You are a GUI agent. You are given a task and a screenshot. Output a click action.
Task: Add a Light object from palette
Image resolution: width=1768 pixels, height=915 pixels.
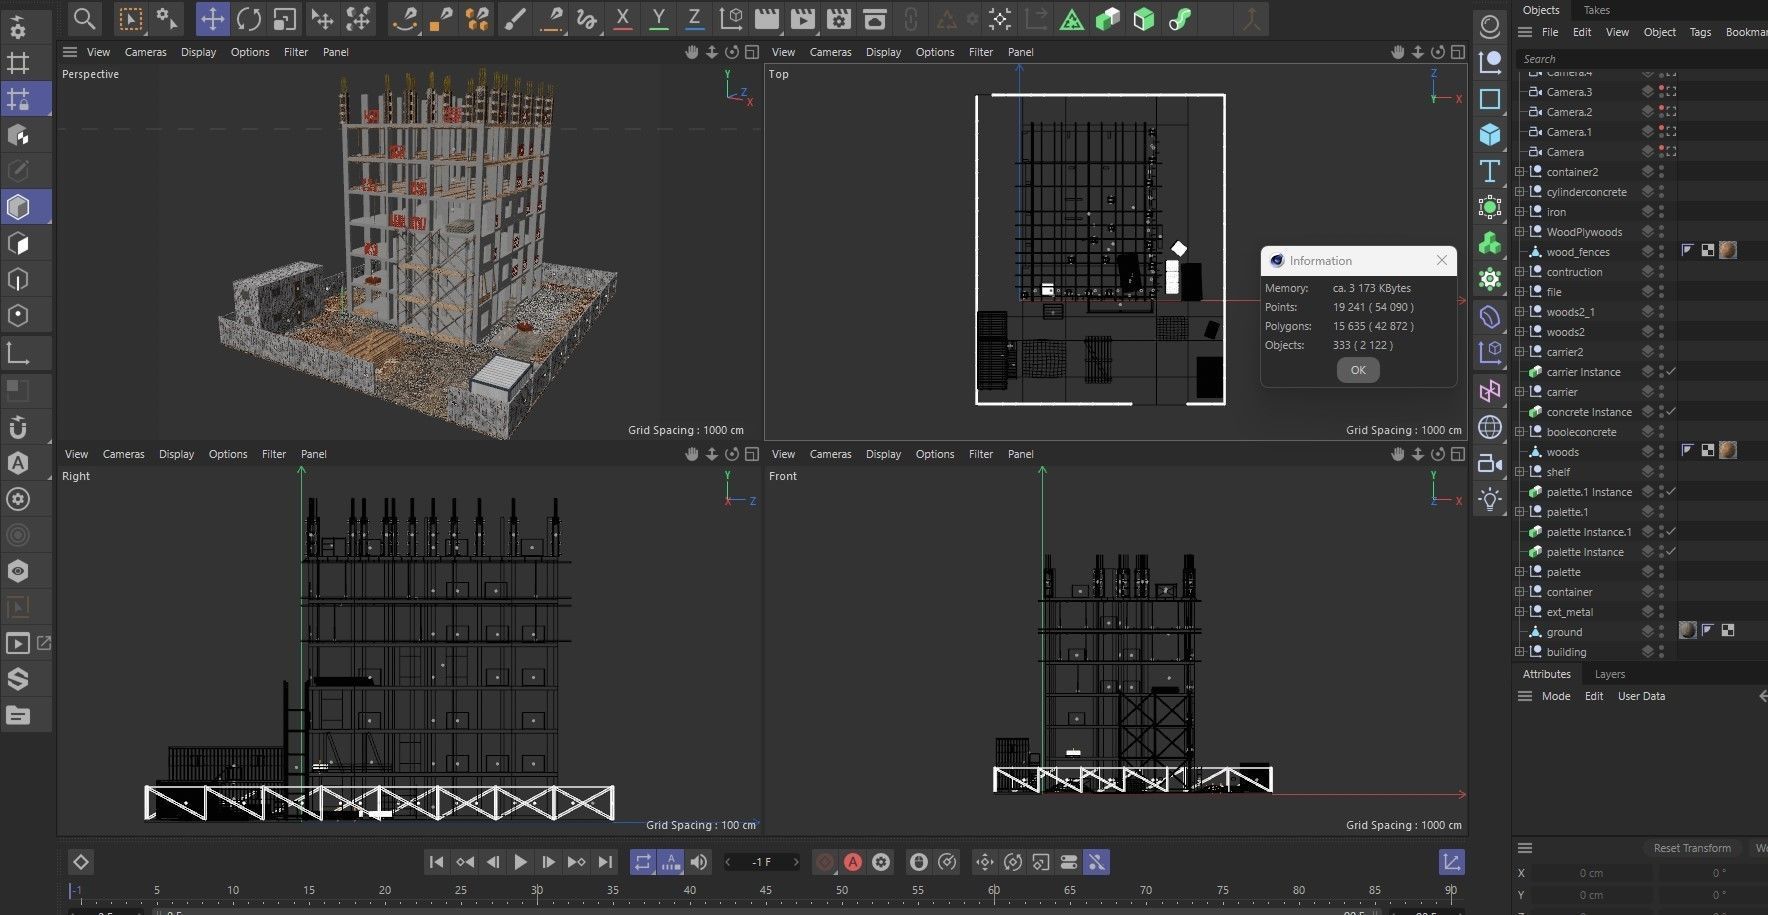1490,499
